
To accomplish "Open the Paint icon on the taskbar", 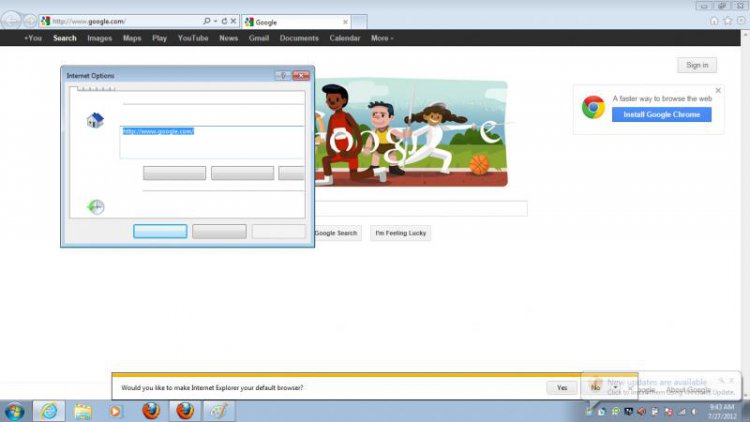I will click(x=219, y=411).
